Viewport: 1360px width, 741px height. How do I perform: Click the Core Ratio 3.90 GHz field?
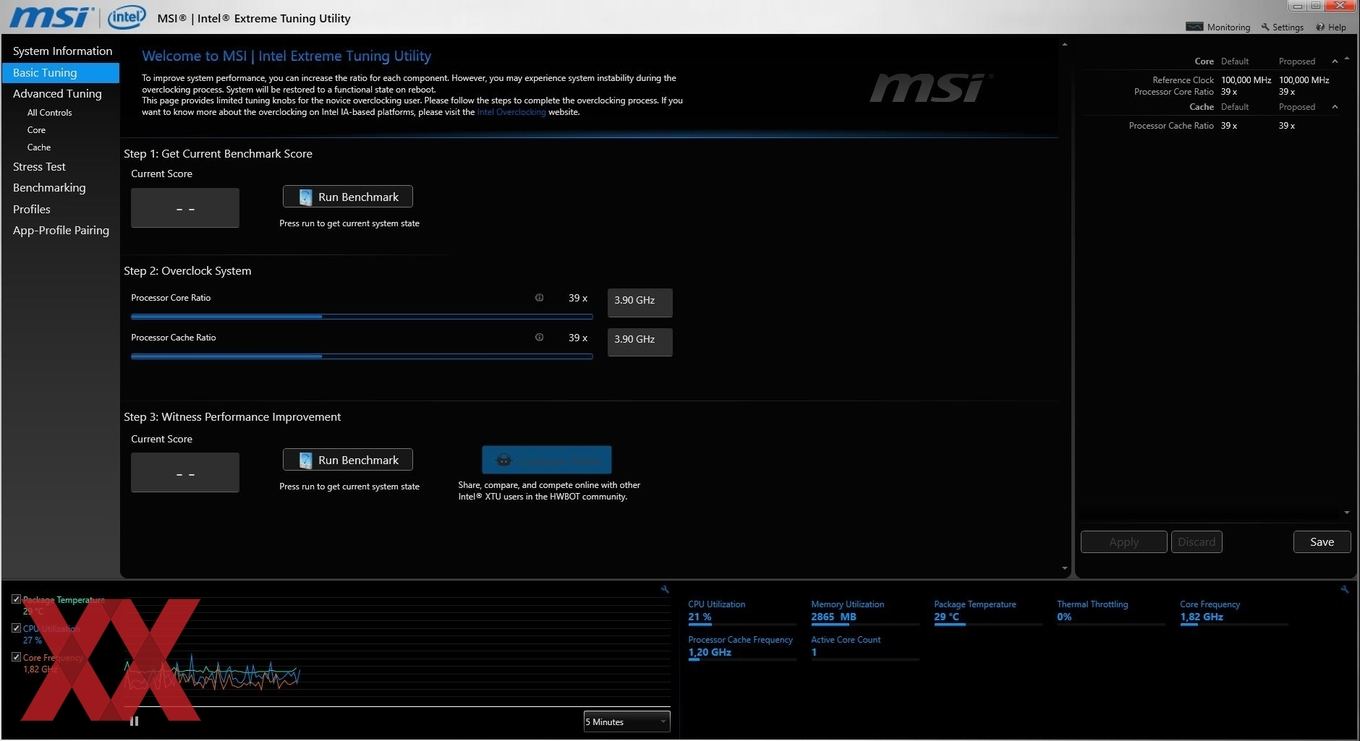(x=640, y=302)
